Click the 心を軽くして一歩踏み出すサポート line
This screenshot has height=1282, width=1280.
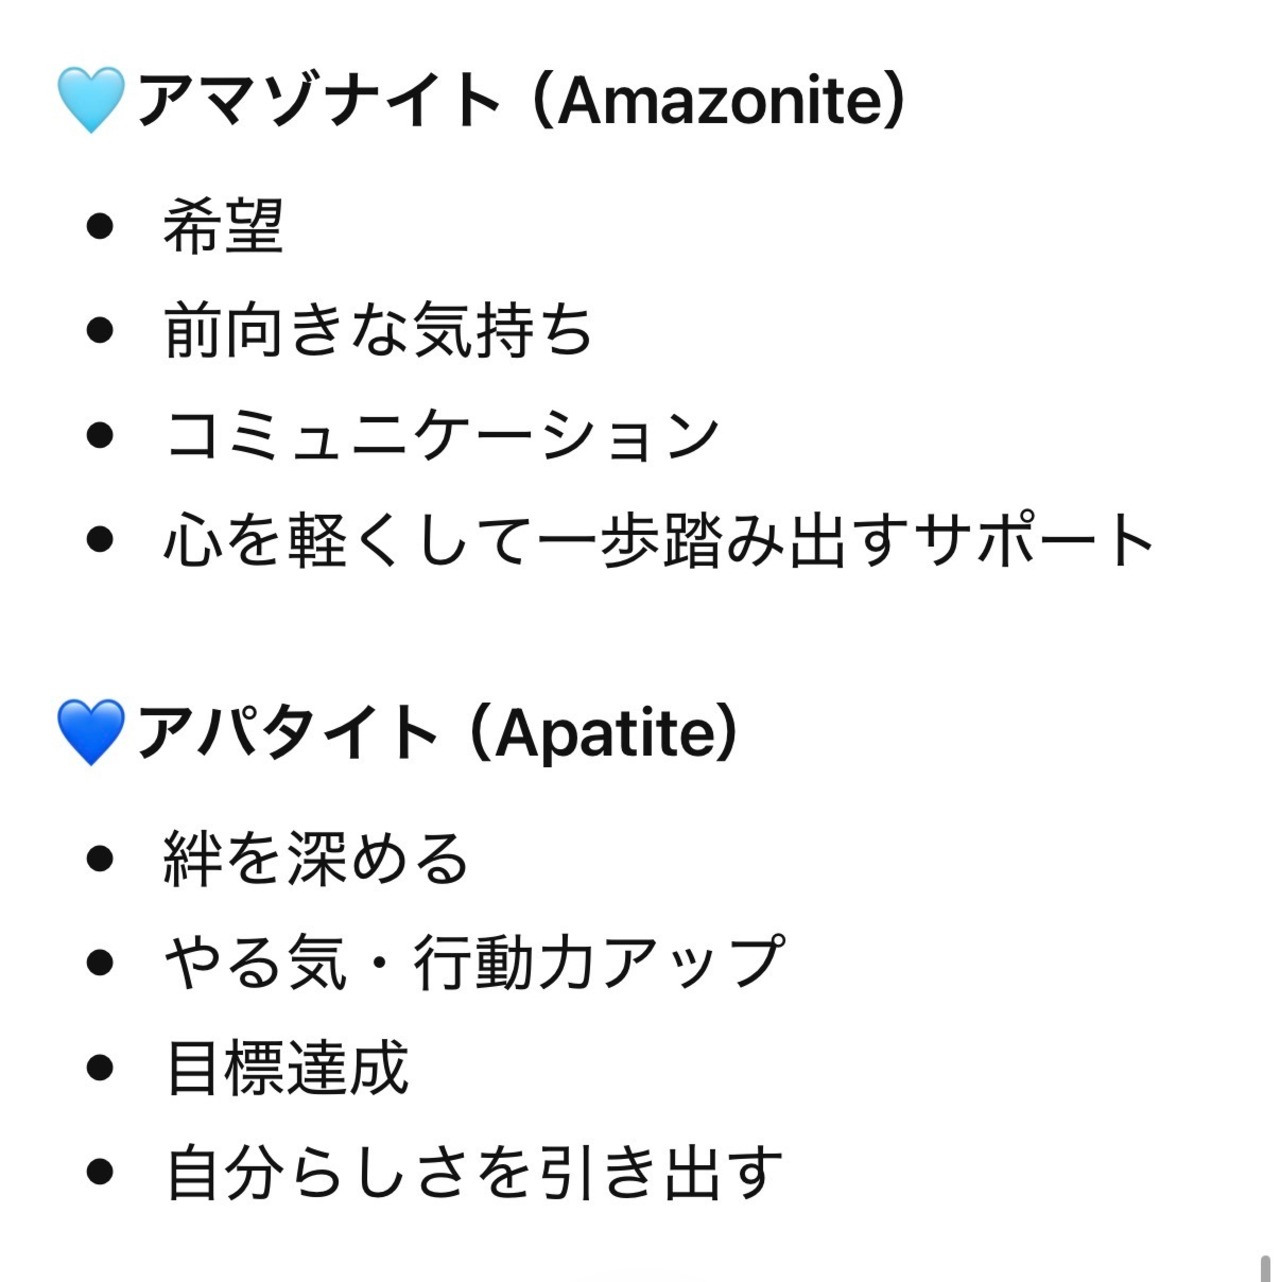coord(660,541)
